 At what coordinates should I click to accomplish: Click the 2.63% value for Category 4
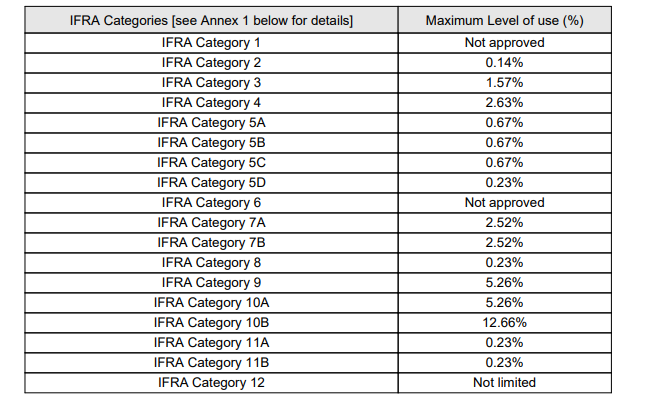504,103
